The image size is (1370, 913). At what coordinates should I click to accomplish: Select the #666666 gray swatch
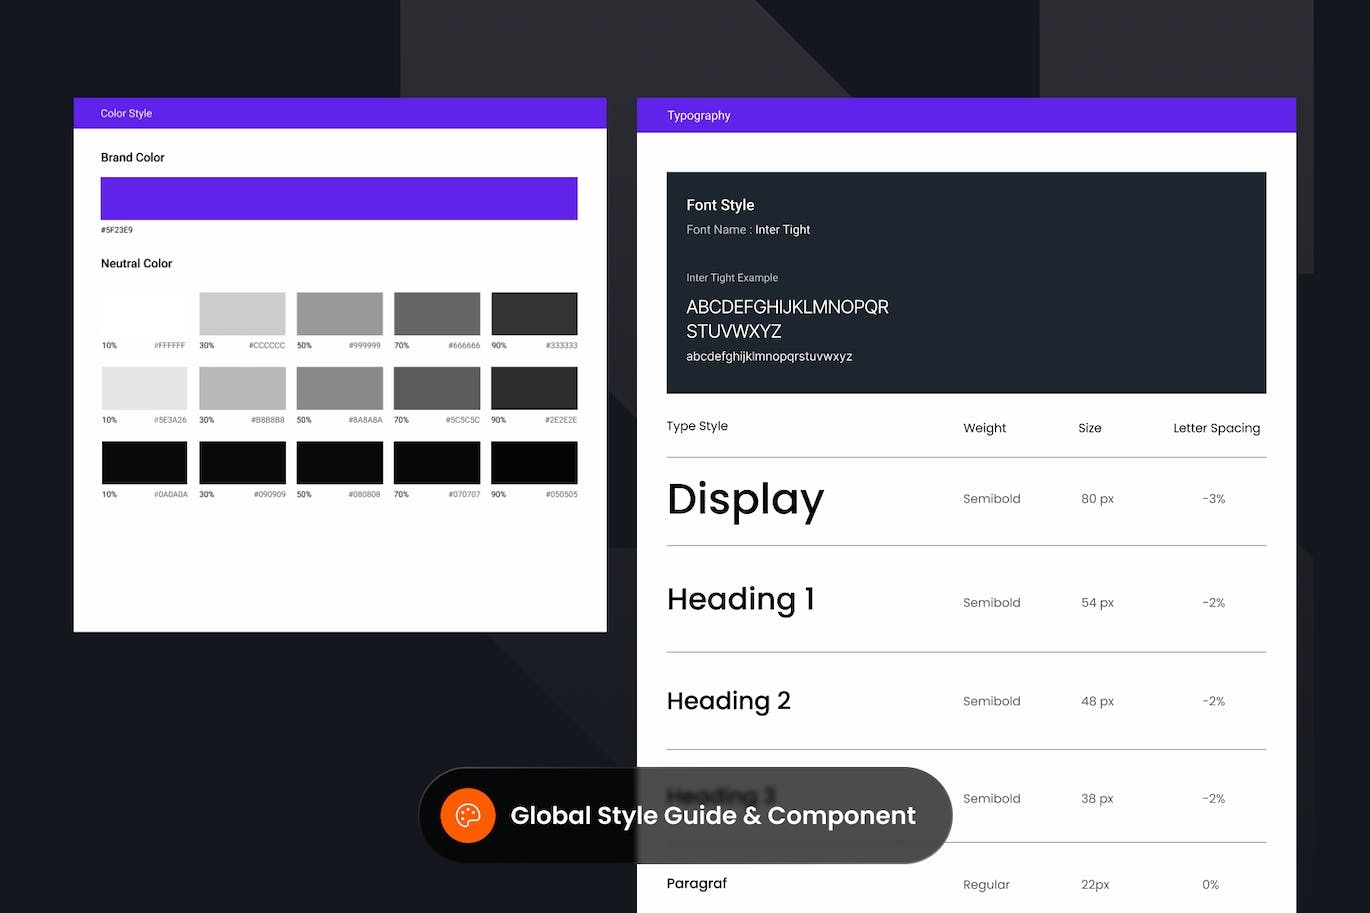[x=437, y=314]
